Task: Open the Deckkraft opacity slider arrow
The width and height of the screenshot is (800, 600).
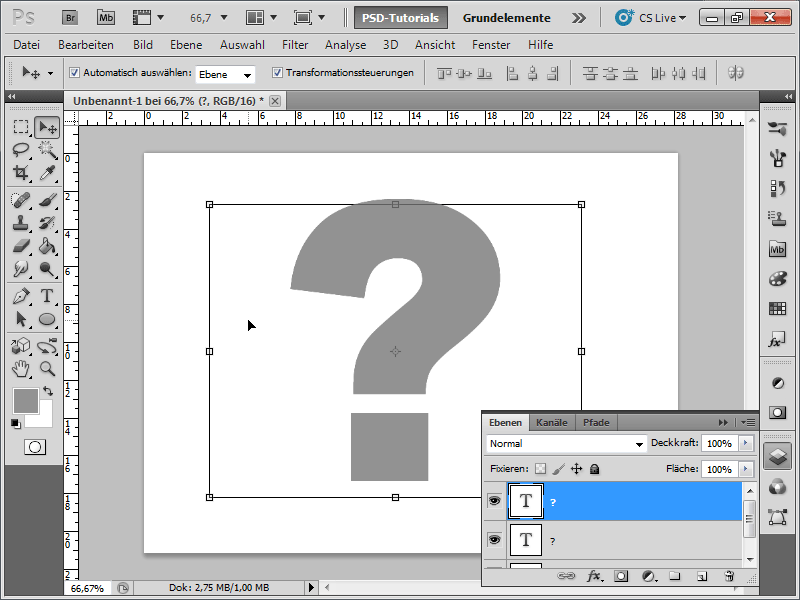Action: coord(745,443)
